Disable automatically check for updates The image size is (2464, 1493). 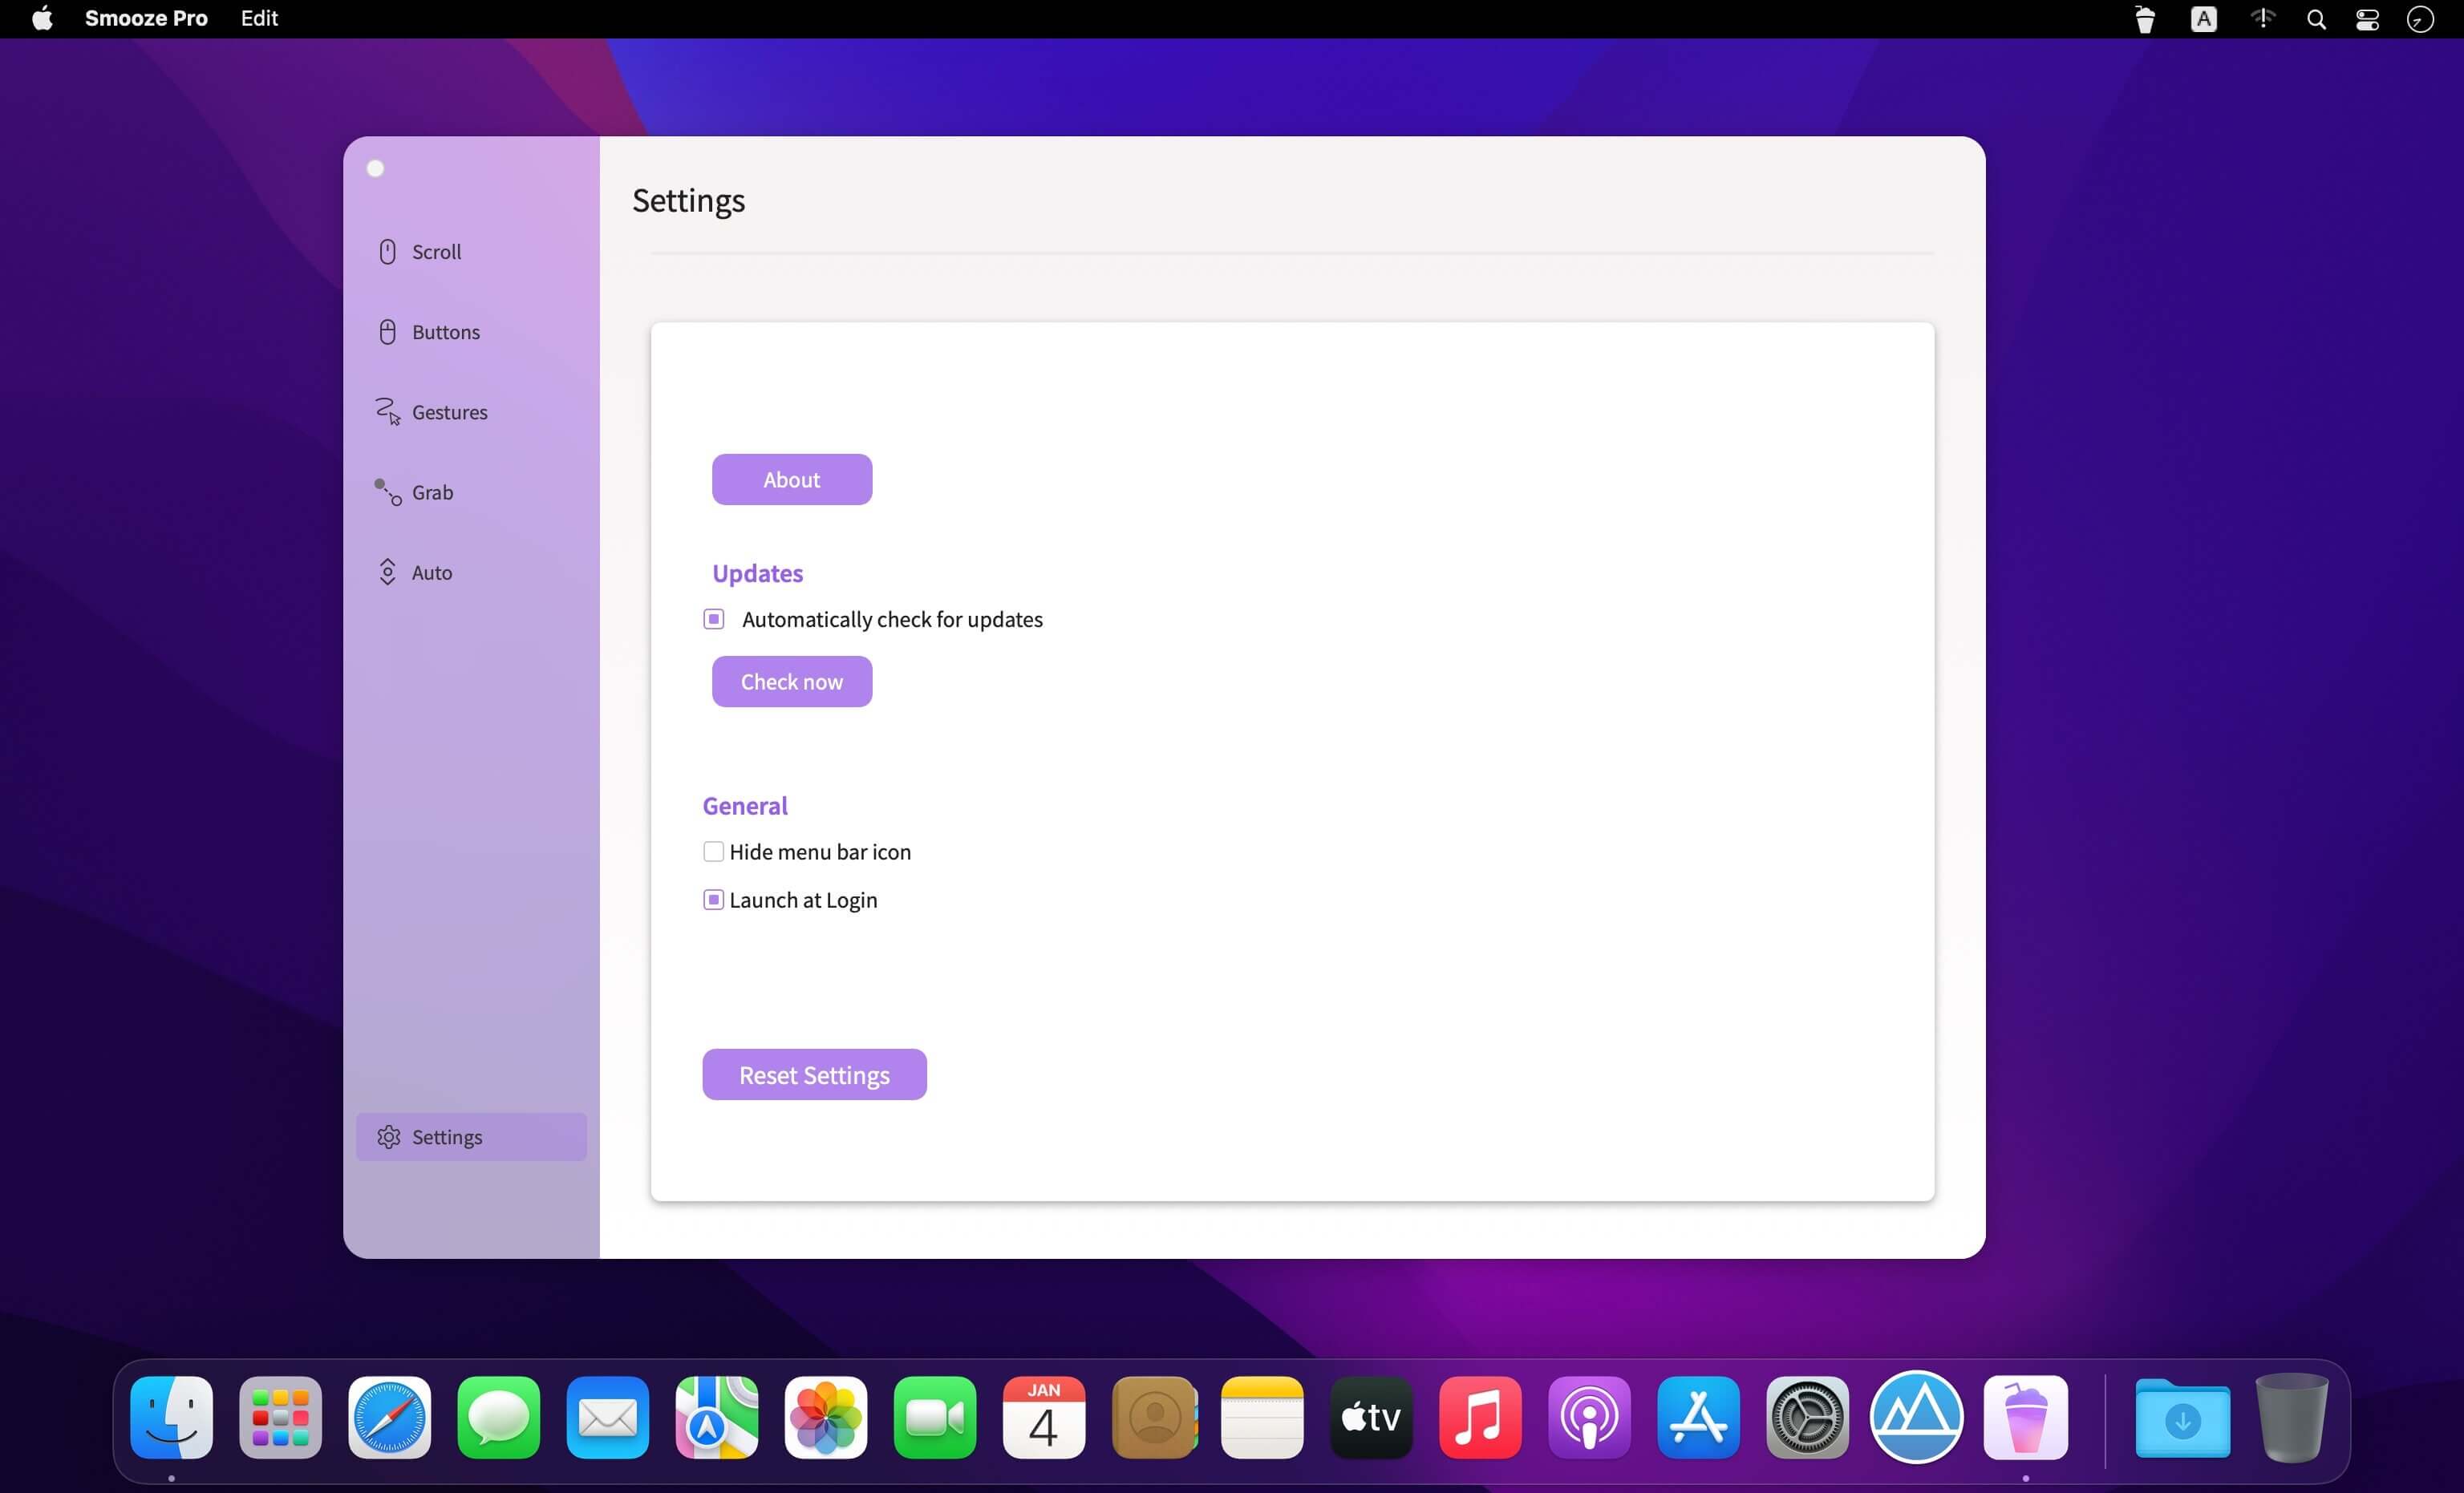[713, 619]
